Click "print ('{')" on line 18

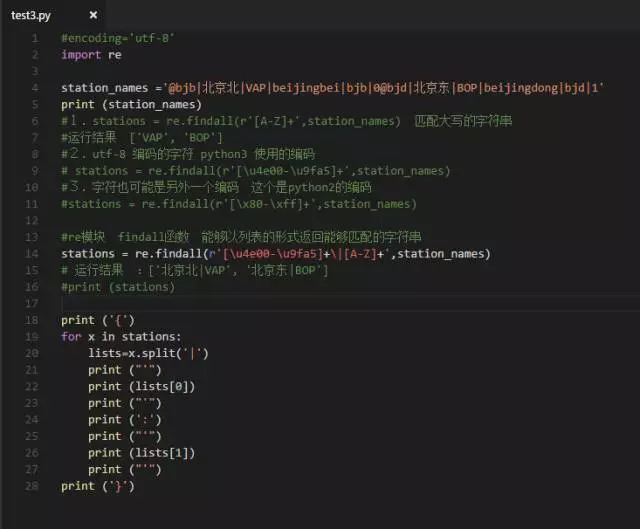click(98, 320)
